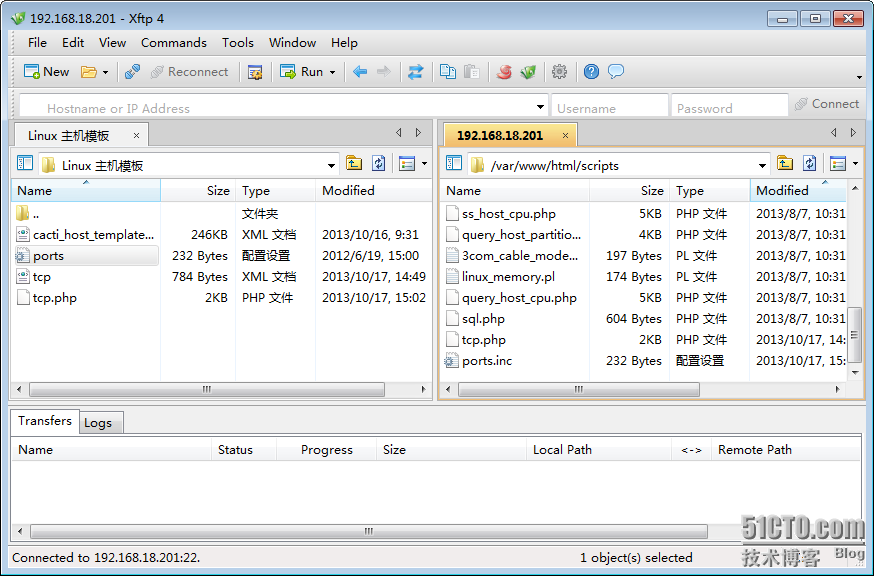Open the Edit menu
Screen dimensions: 874x576
[x=73, y=42]
